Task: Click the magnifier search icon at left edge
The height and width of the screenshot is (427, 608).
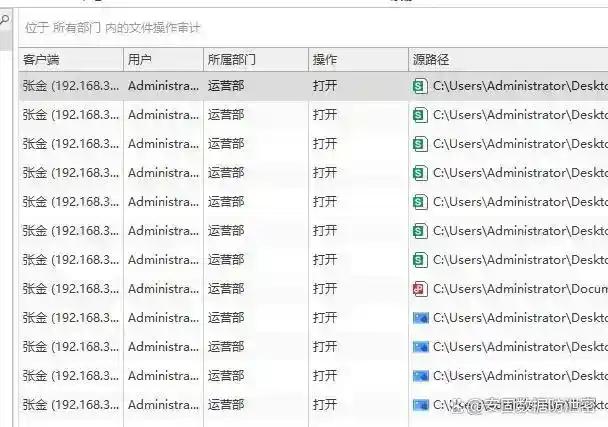Action: pyautogui.click(x=4, y=19)
